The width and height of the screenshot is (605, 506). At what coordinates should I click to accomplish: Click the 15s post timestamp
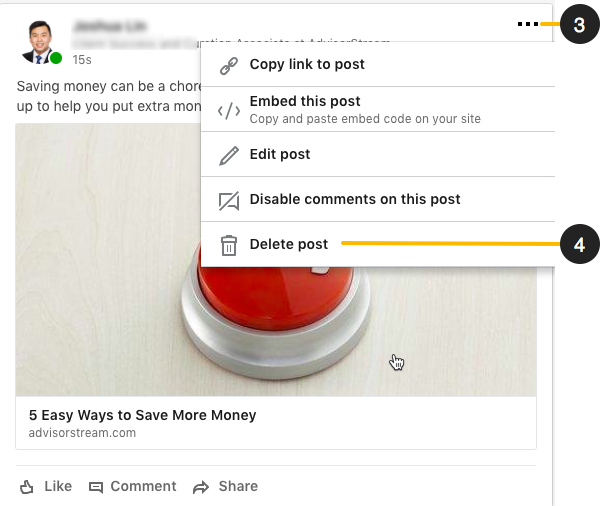tap(82, 60)
